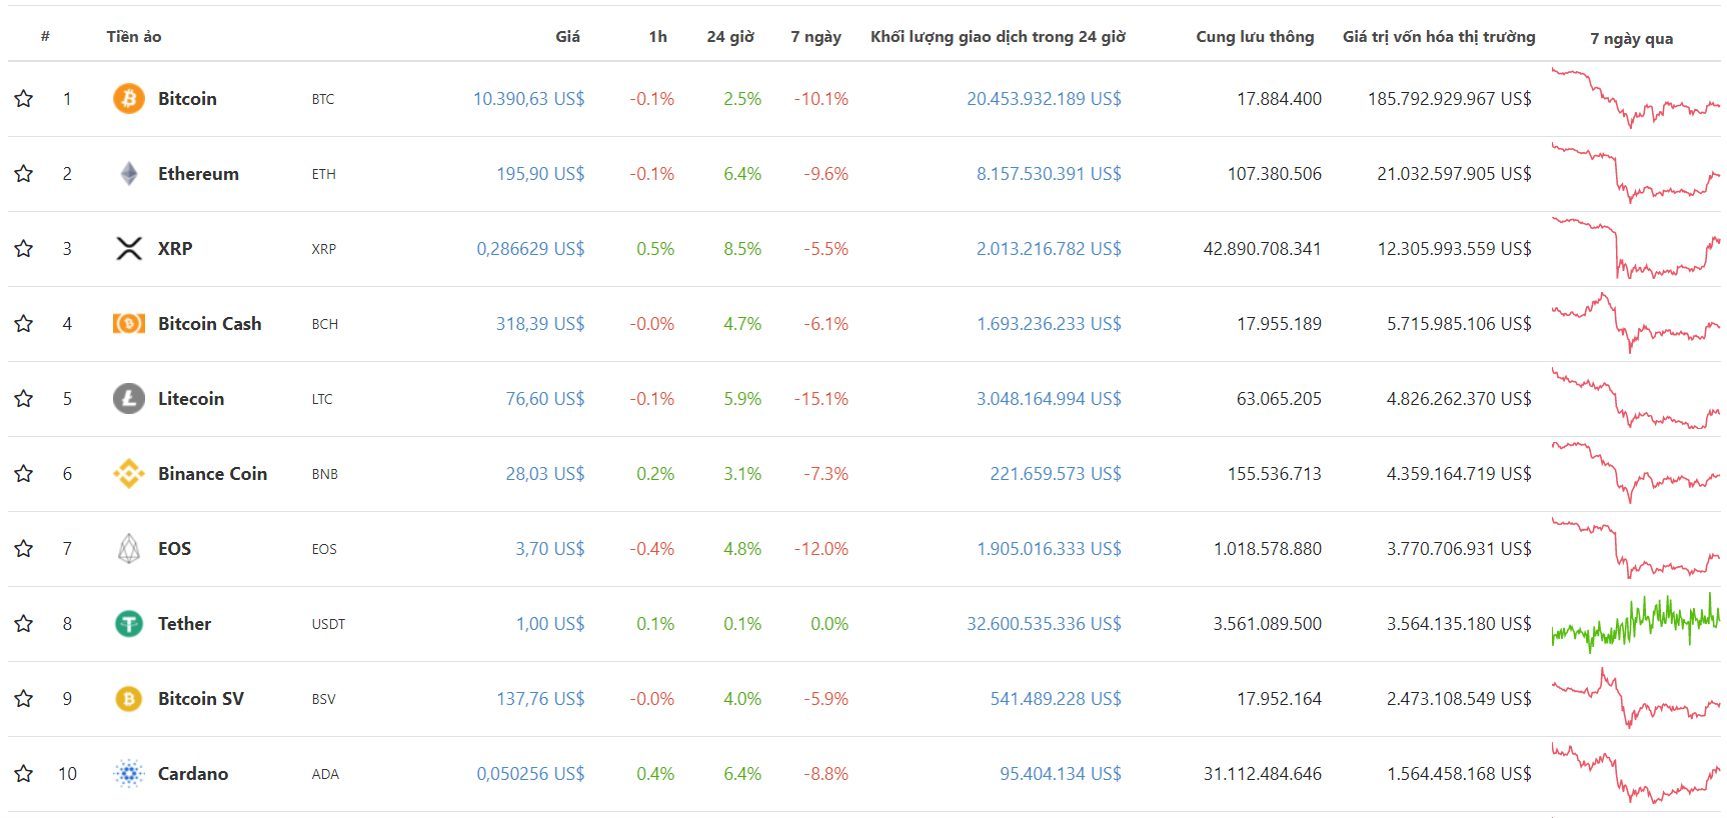Click the XRP logo icon

[x=129, y=249]
